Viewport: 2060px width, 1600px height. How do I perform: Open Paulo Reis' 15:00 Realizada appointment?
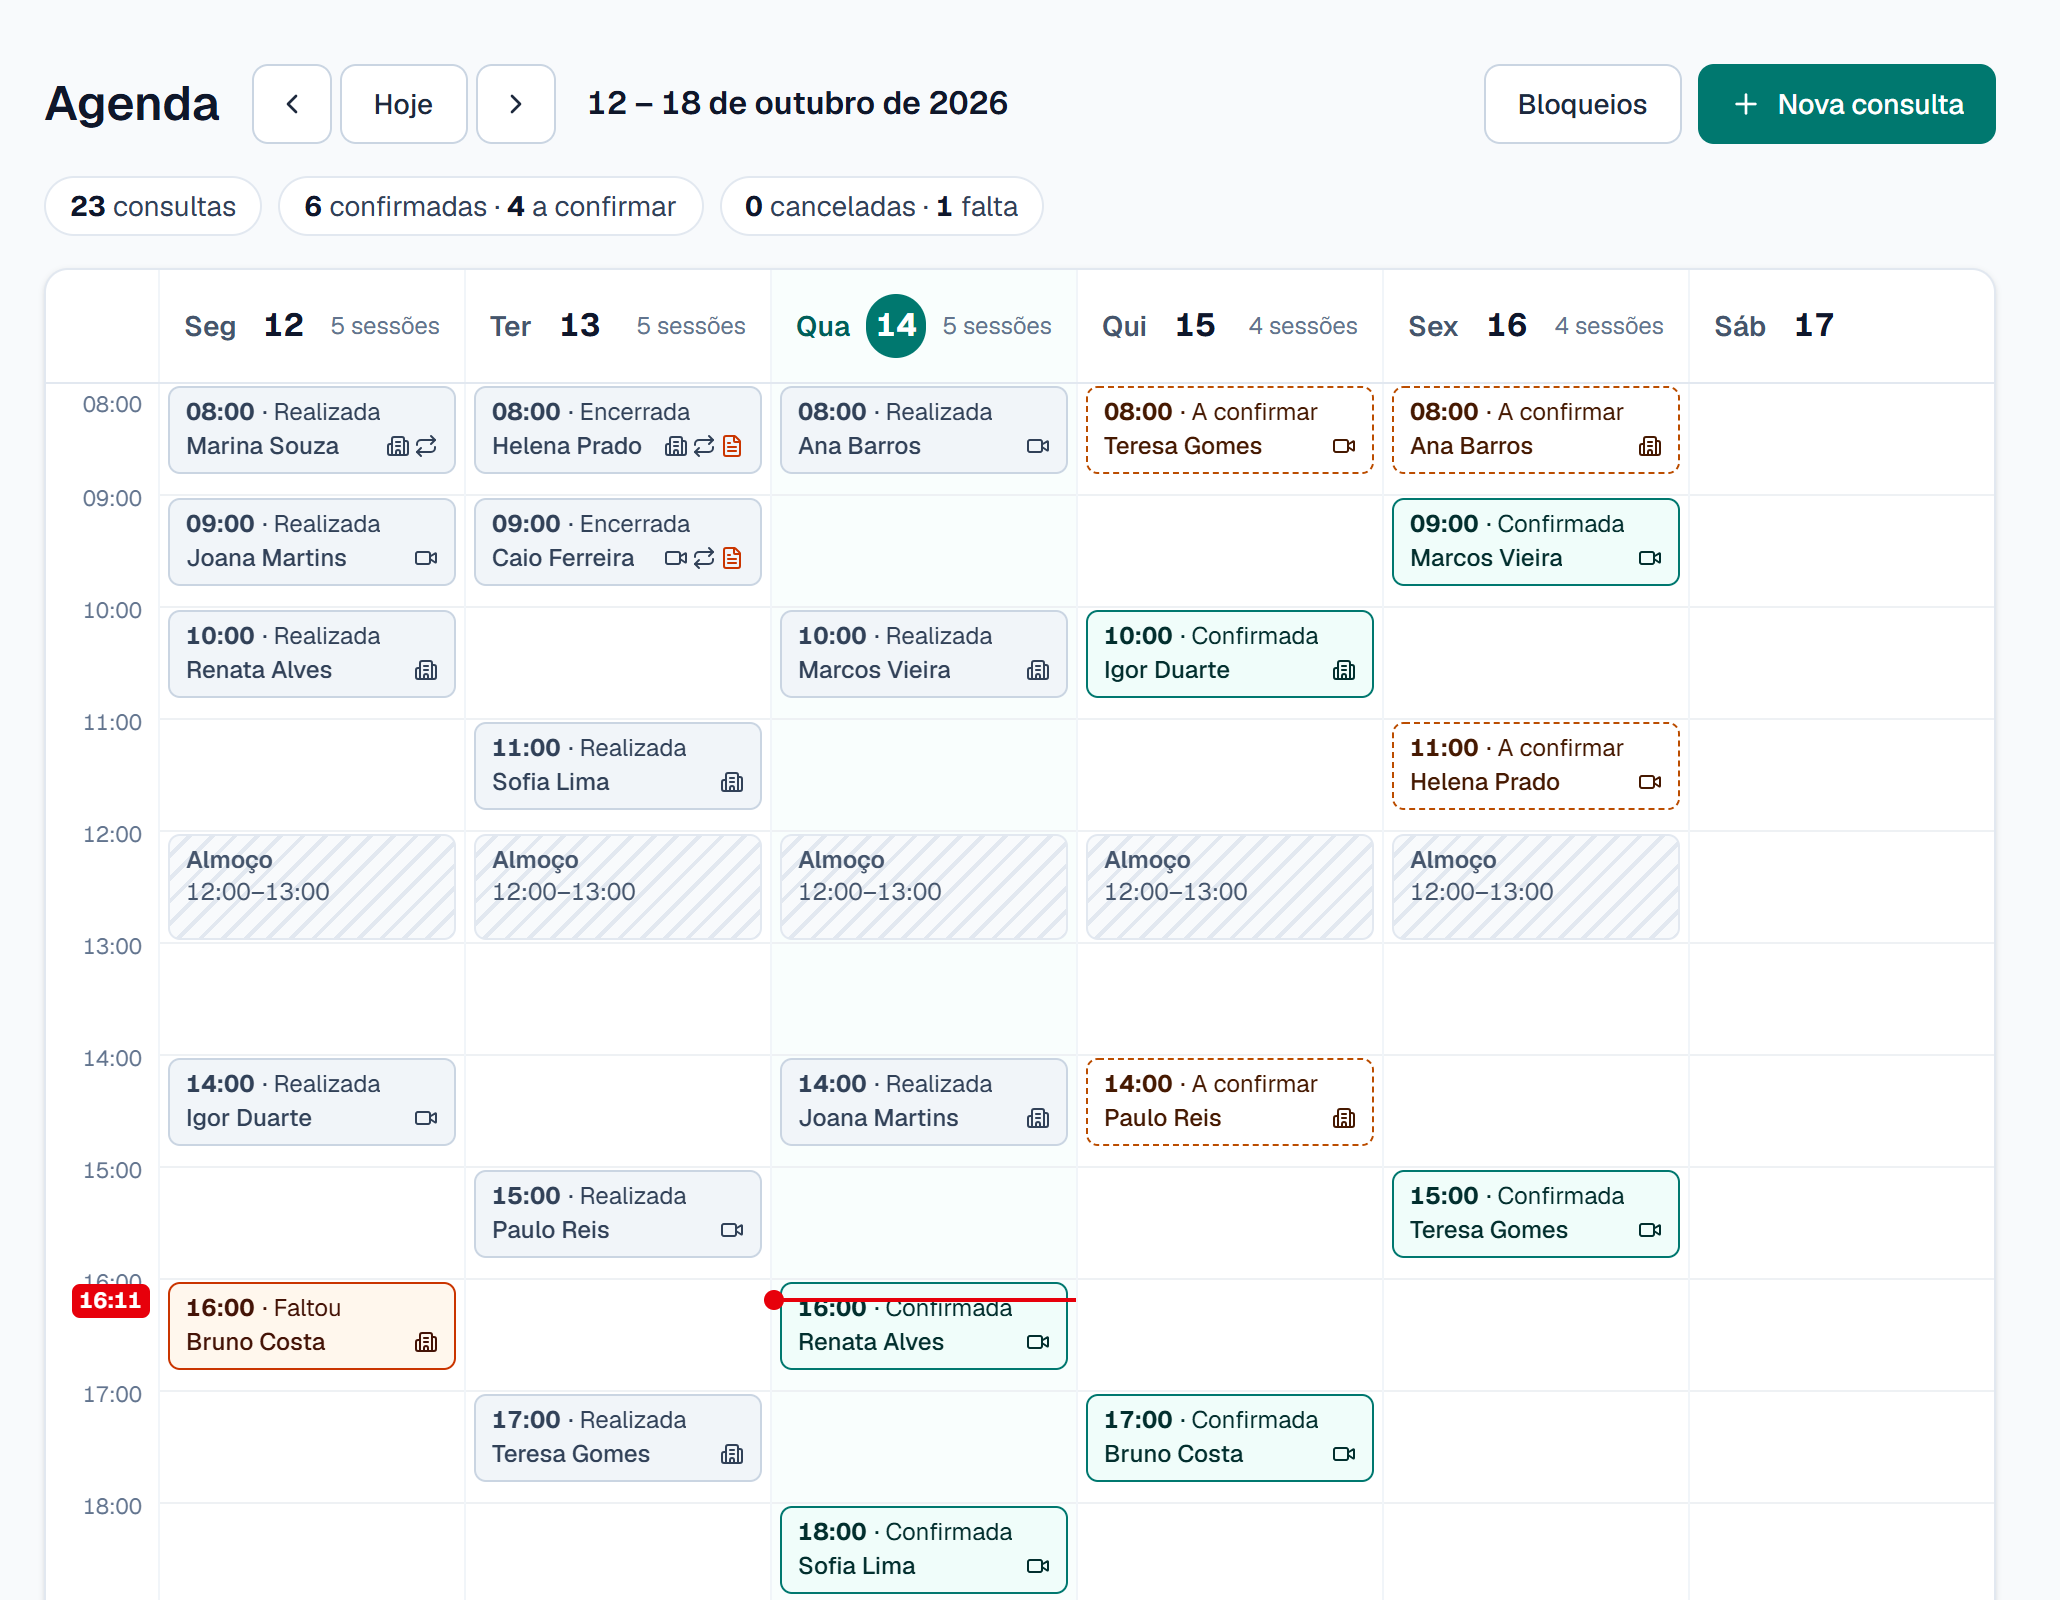coord(618,1214)
